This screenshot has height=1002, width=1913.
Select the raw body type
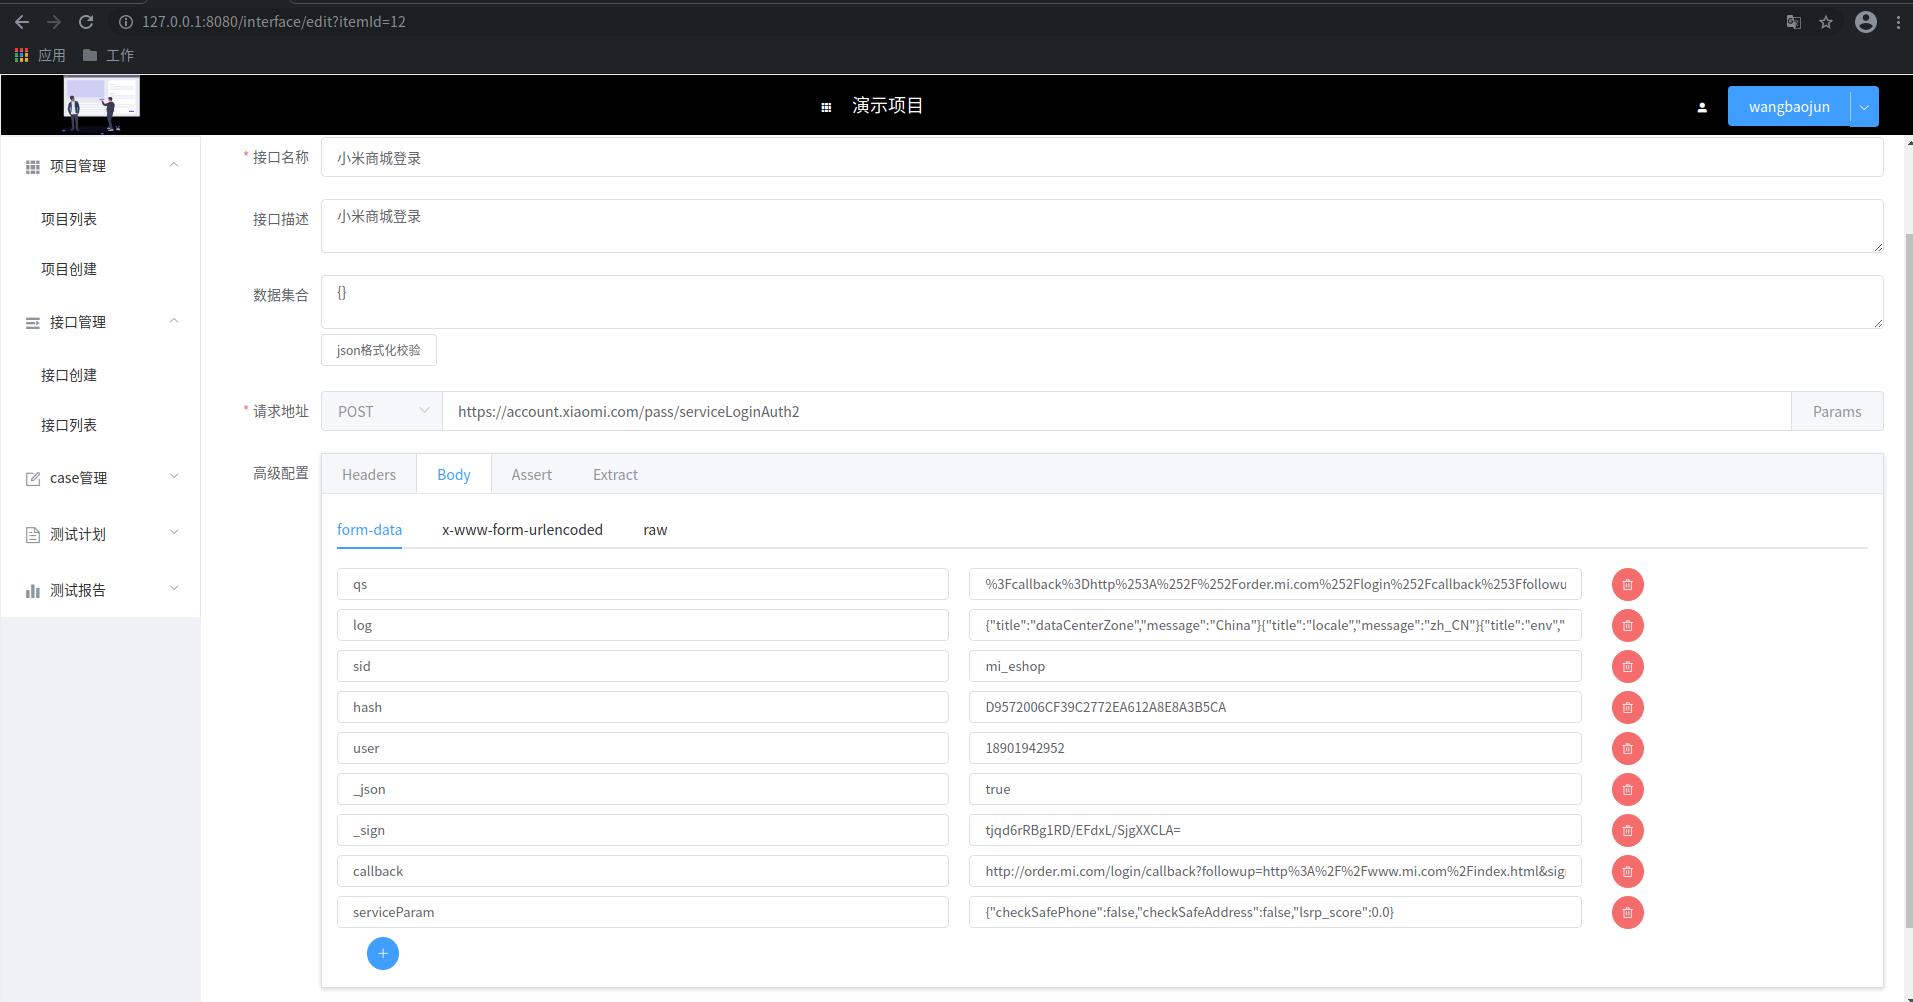click(x=655, y=530)
